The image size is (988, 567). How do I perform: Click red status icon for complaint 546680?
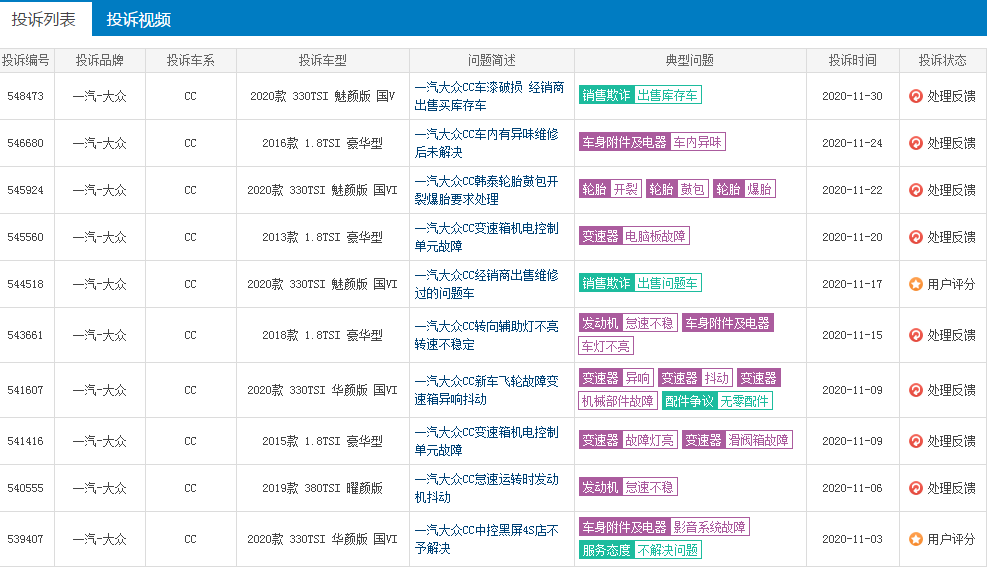pos(915,143)
